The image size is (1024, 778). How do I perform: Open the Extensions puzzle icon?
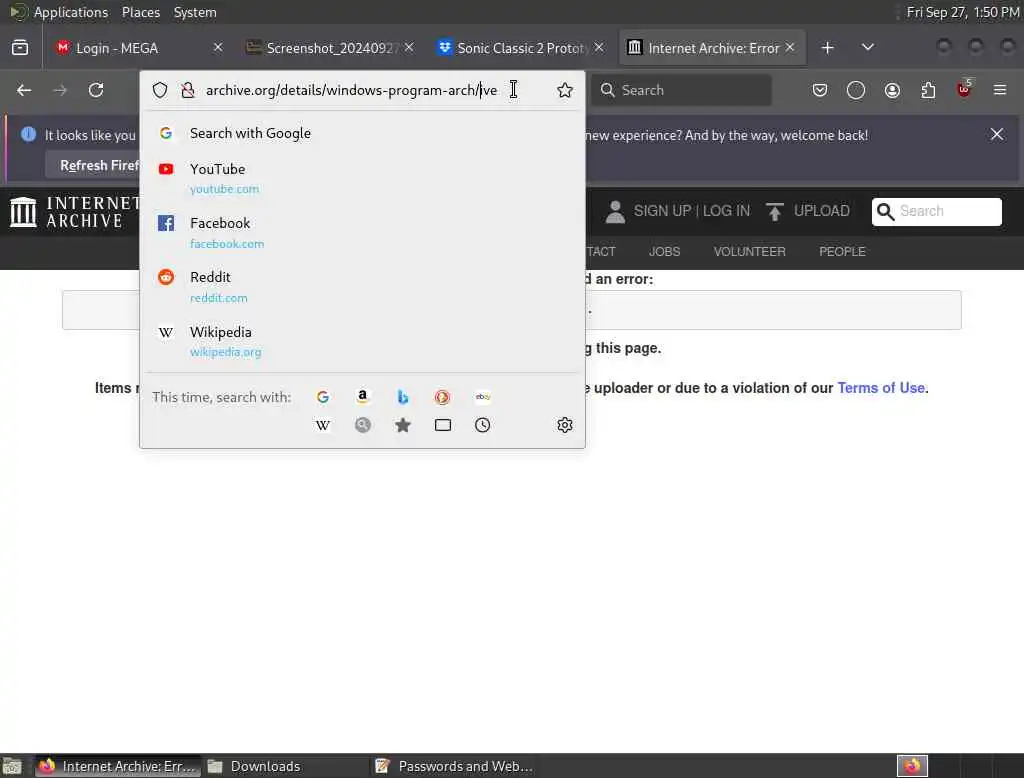pos(928,90)
